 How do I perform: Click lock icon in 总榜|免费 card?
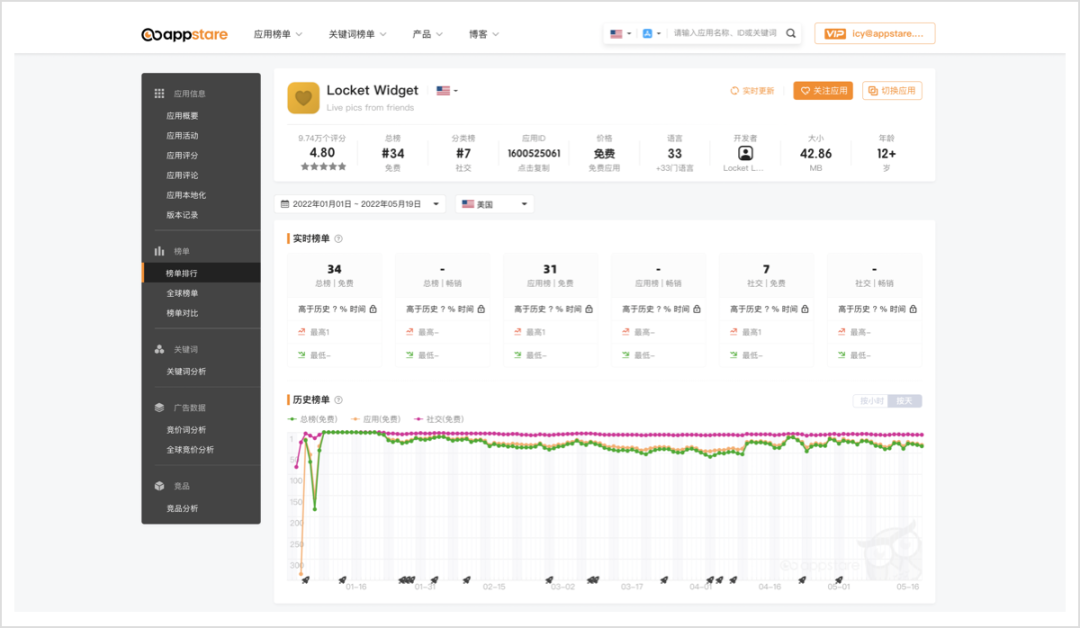point(373,309)
